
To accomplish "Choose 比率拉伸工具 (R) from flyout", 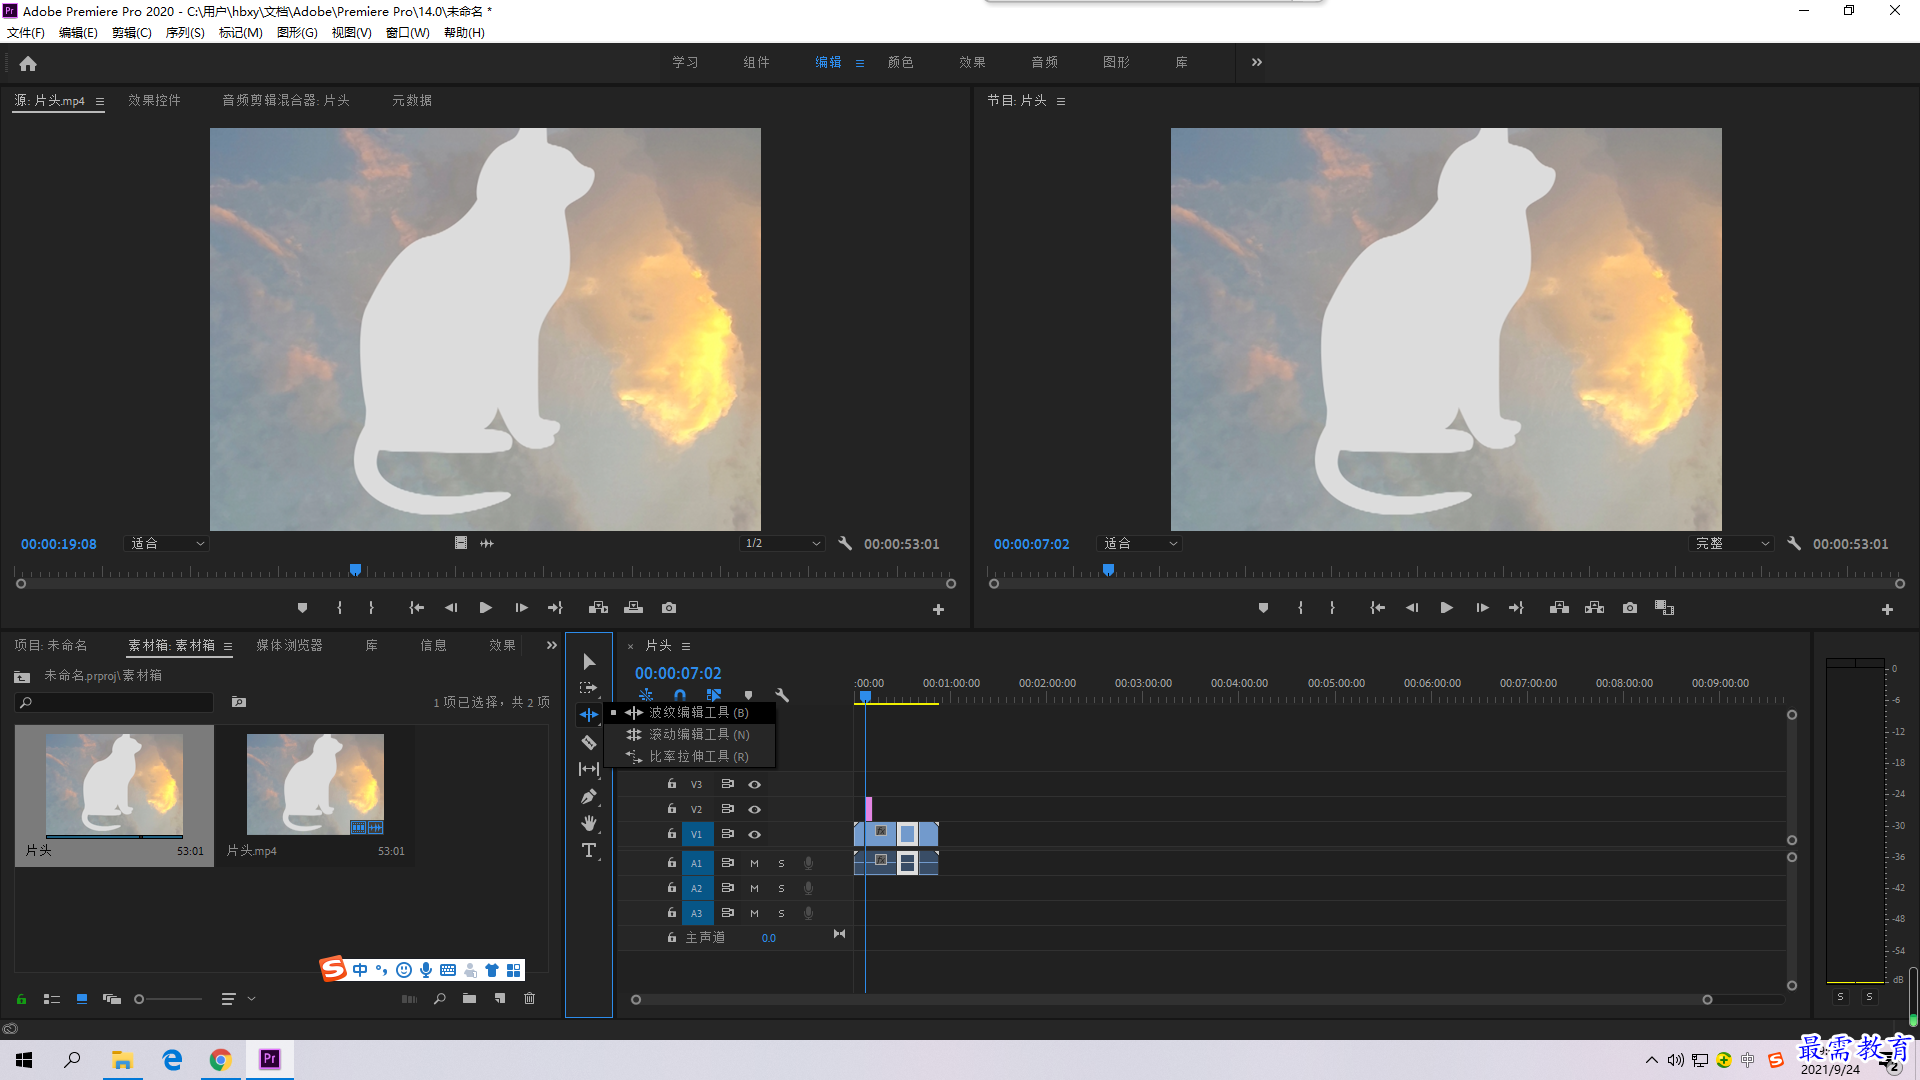I will click(x=690, y=757).
